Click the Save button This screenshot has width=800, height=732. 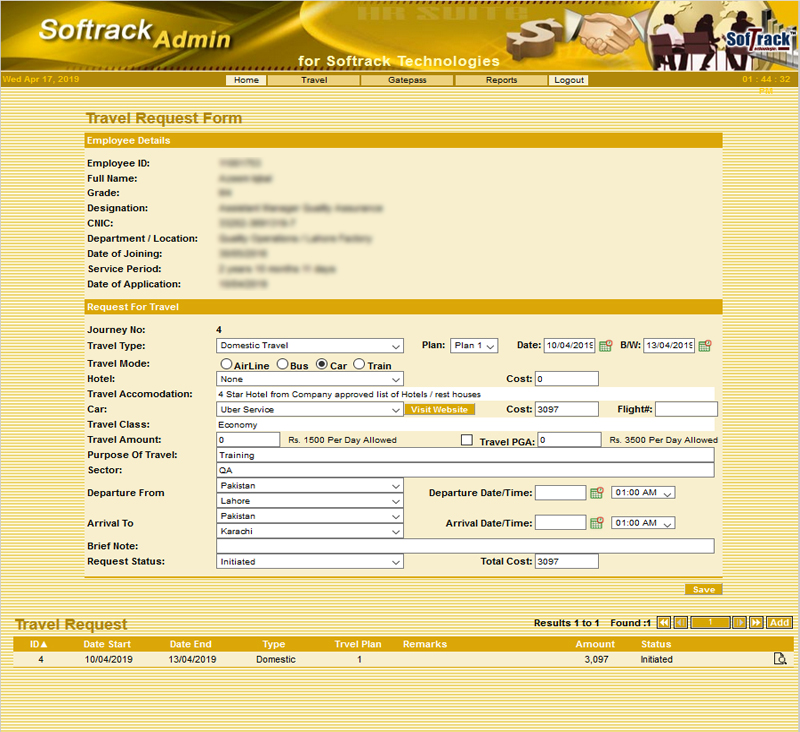click(x=703, y=589)
